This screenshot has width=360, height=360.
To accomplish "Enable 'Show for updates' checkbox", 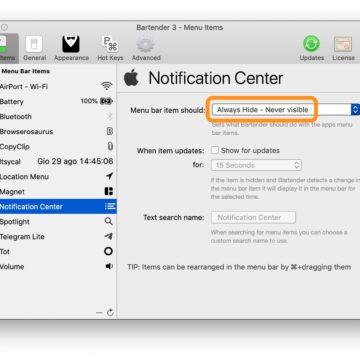I will 215,150.
